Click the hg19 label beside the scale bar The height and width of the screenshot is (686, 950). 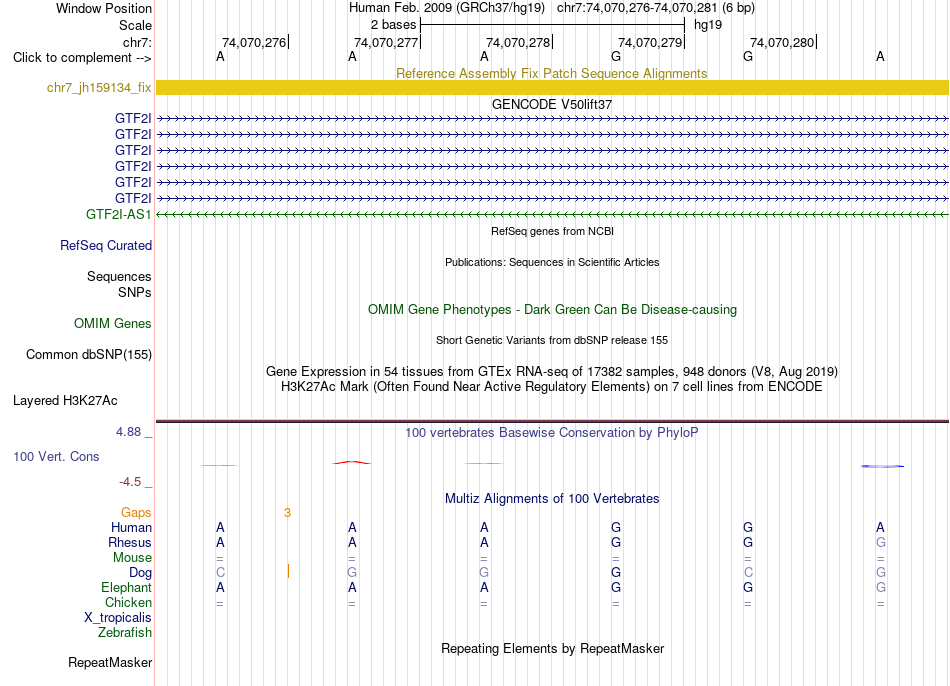click(708, 25)
